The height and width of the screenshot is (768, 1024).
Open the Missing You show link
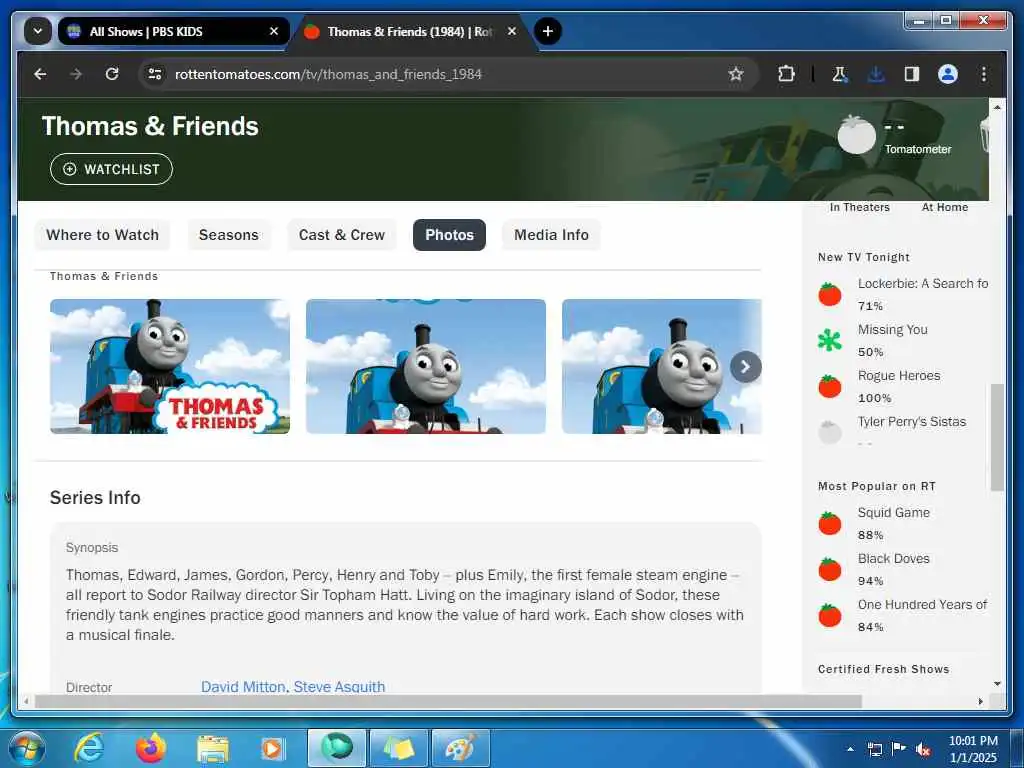pyautogui.click(x=893, y=330)
